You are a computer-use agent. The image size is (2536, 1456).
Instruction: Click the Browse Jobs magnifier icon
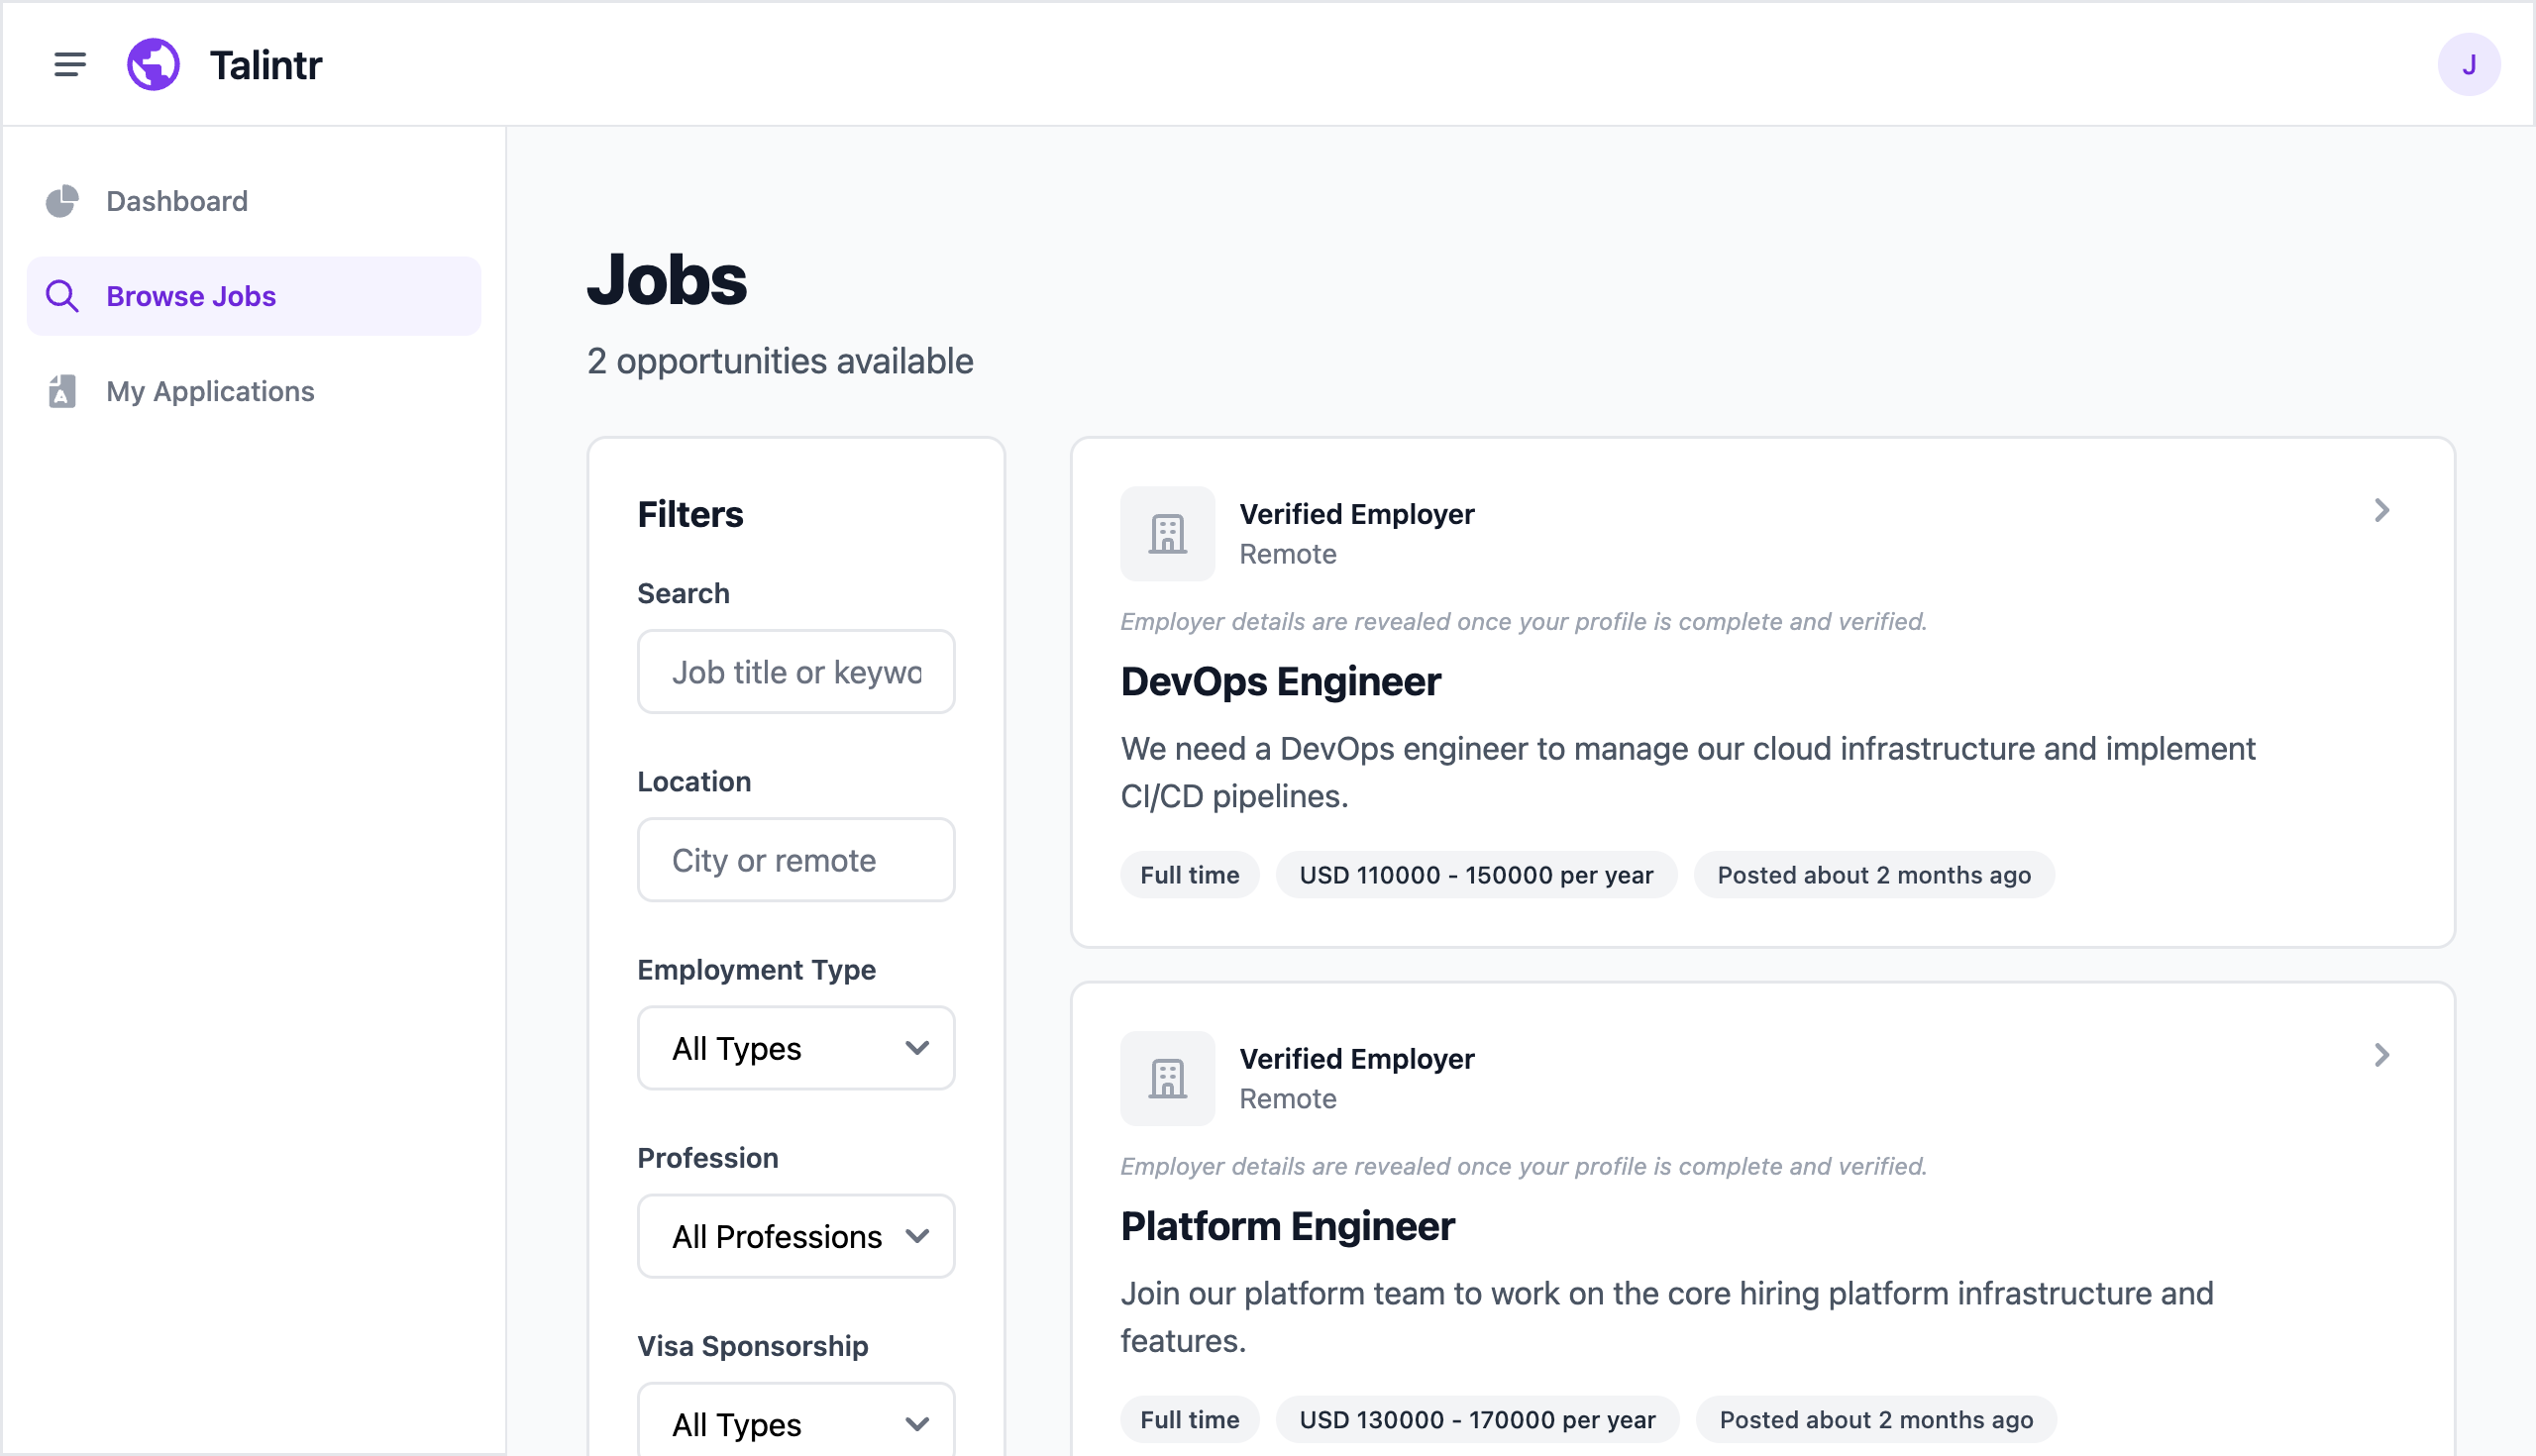(x=62, y=296)
